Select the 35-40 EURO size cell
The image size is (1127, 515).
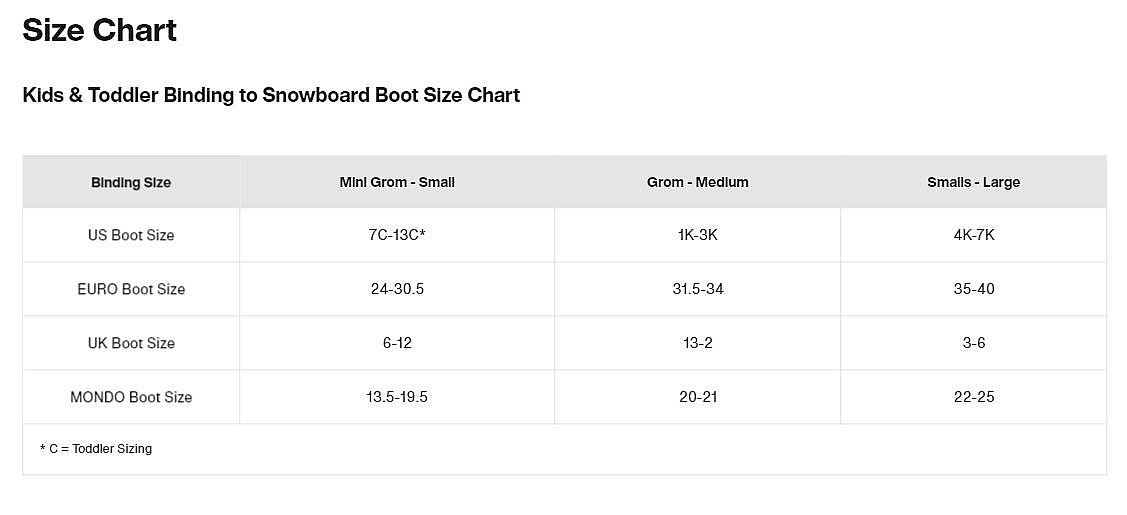pyautogui.click(x=974, y=289)
